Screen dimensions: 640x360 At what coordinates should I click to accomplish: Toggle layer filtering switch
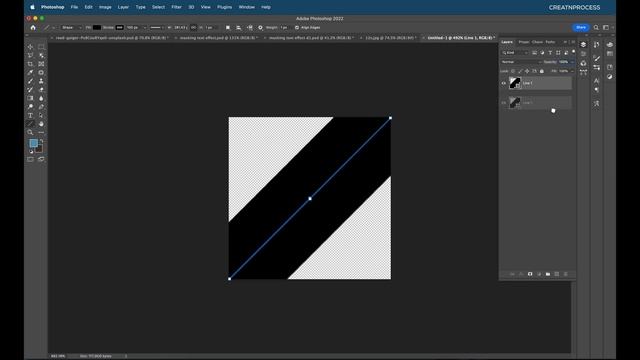573,52
